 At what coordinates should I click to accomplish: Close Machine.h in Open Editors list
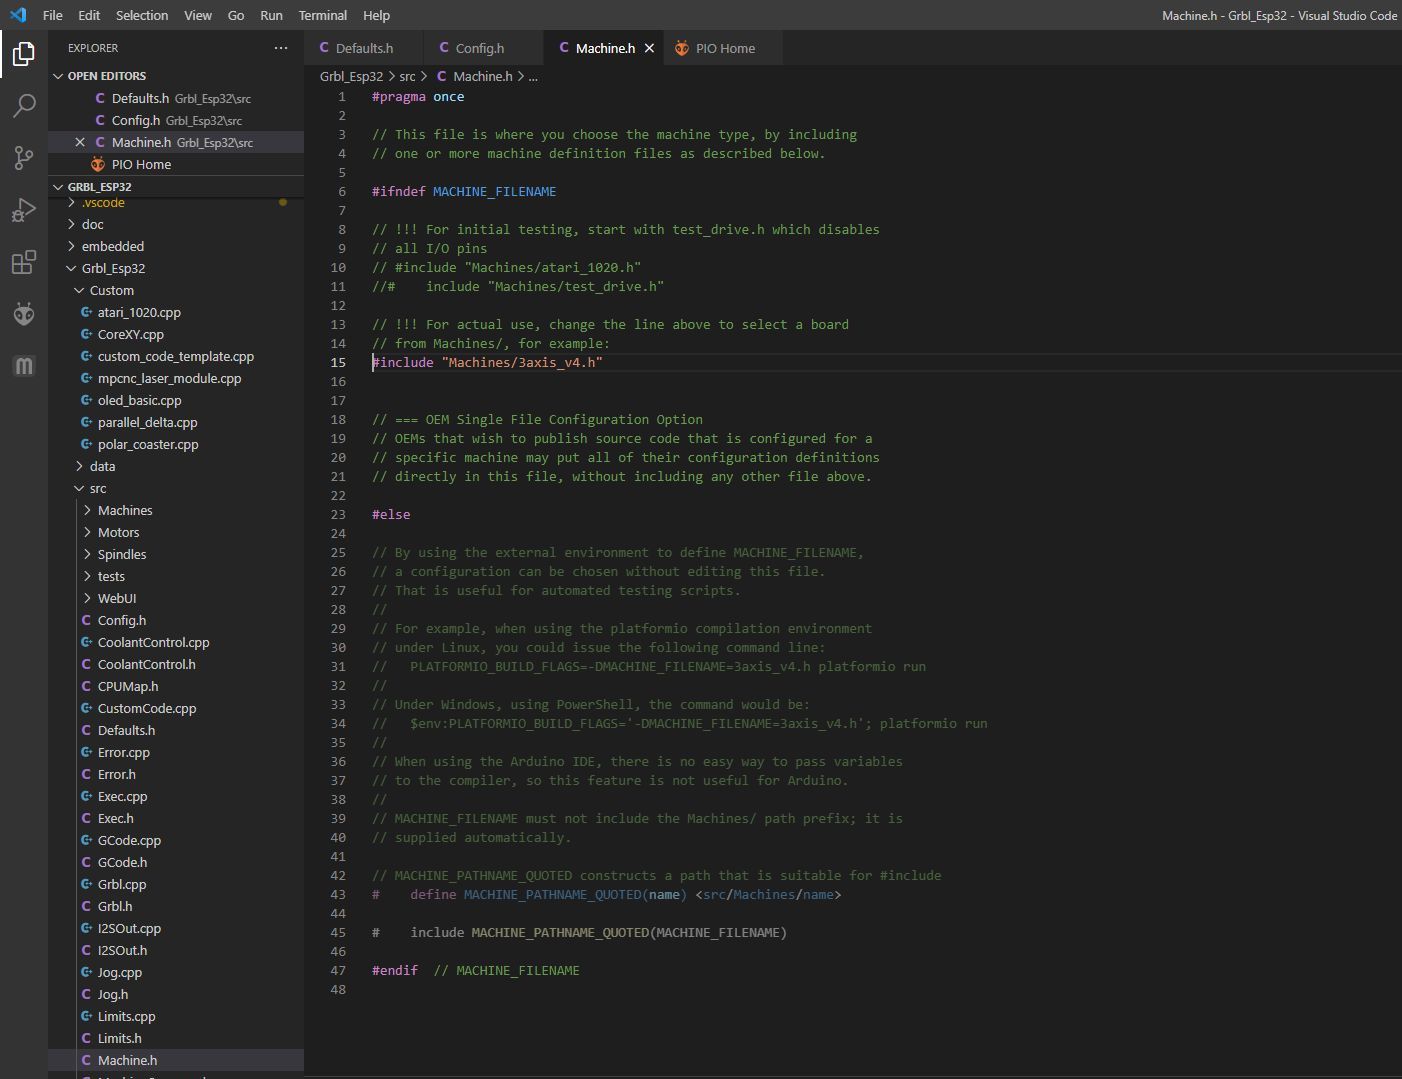click(80, 142)
